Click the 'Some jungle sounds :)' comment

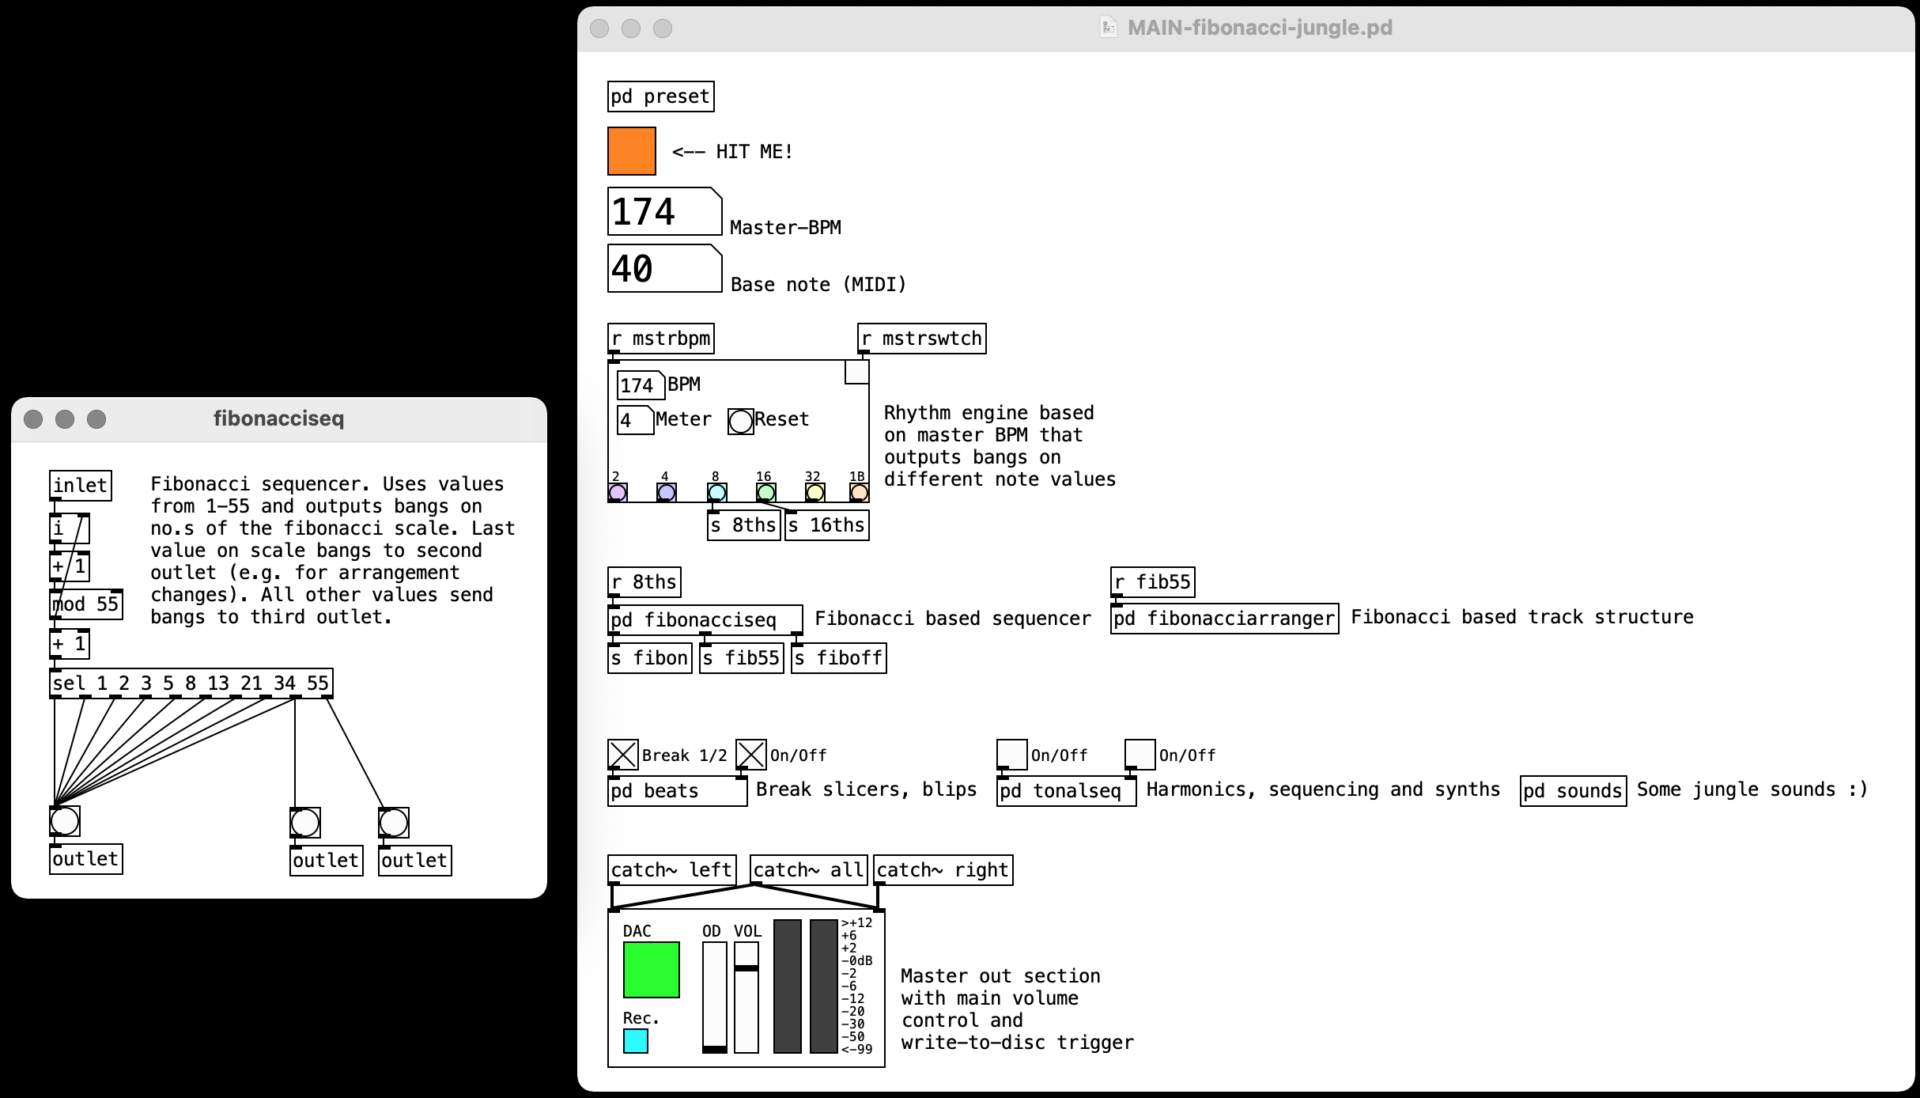pyautogui.click(x=1752, y=790)
